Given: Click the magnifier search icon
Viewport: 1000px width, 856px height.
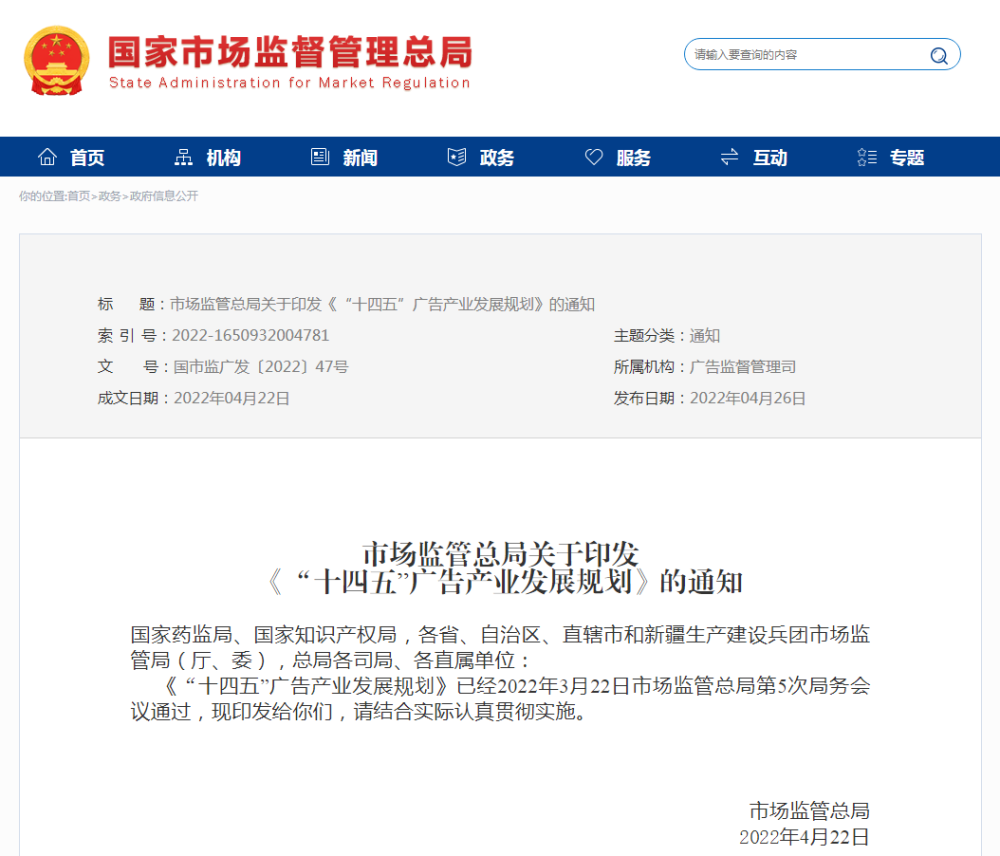Looking at the screenshot, I should point(939,55).
